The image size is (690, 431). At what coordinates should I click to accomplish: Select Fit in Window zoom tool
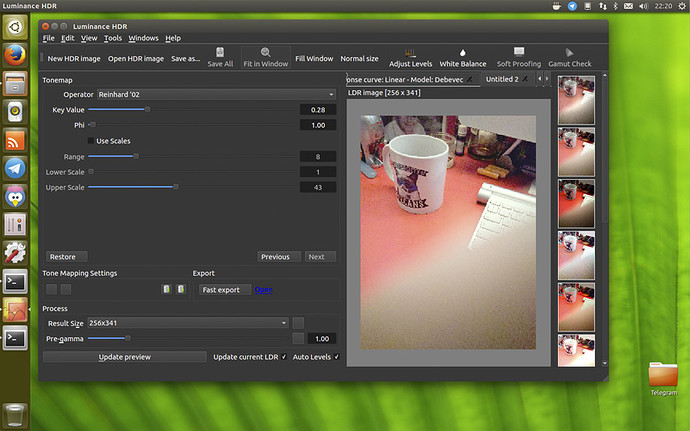266,57
